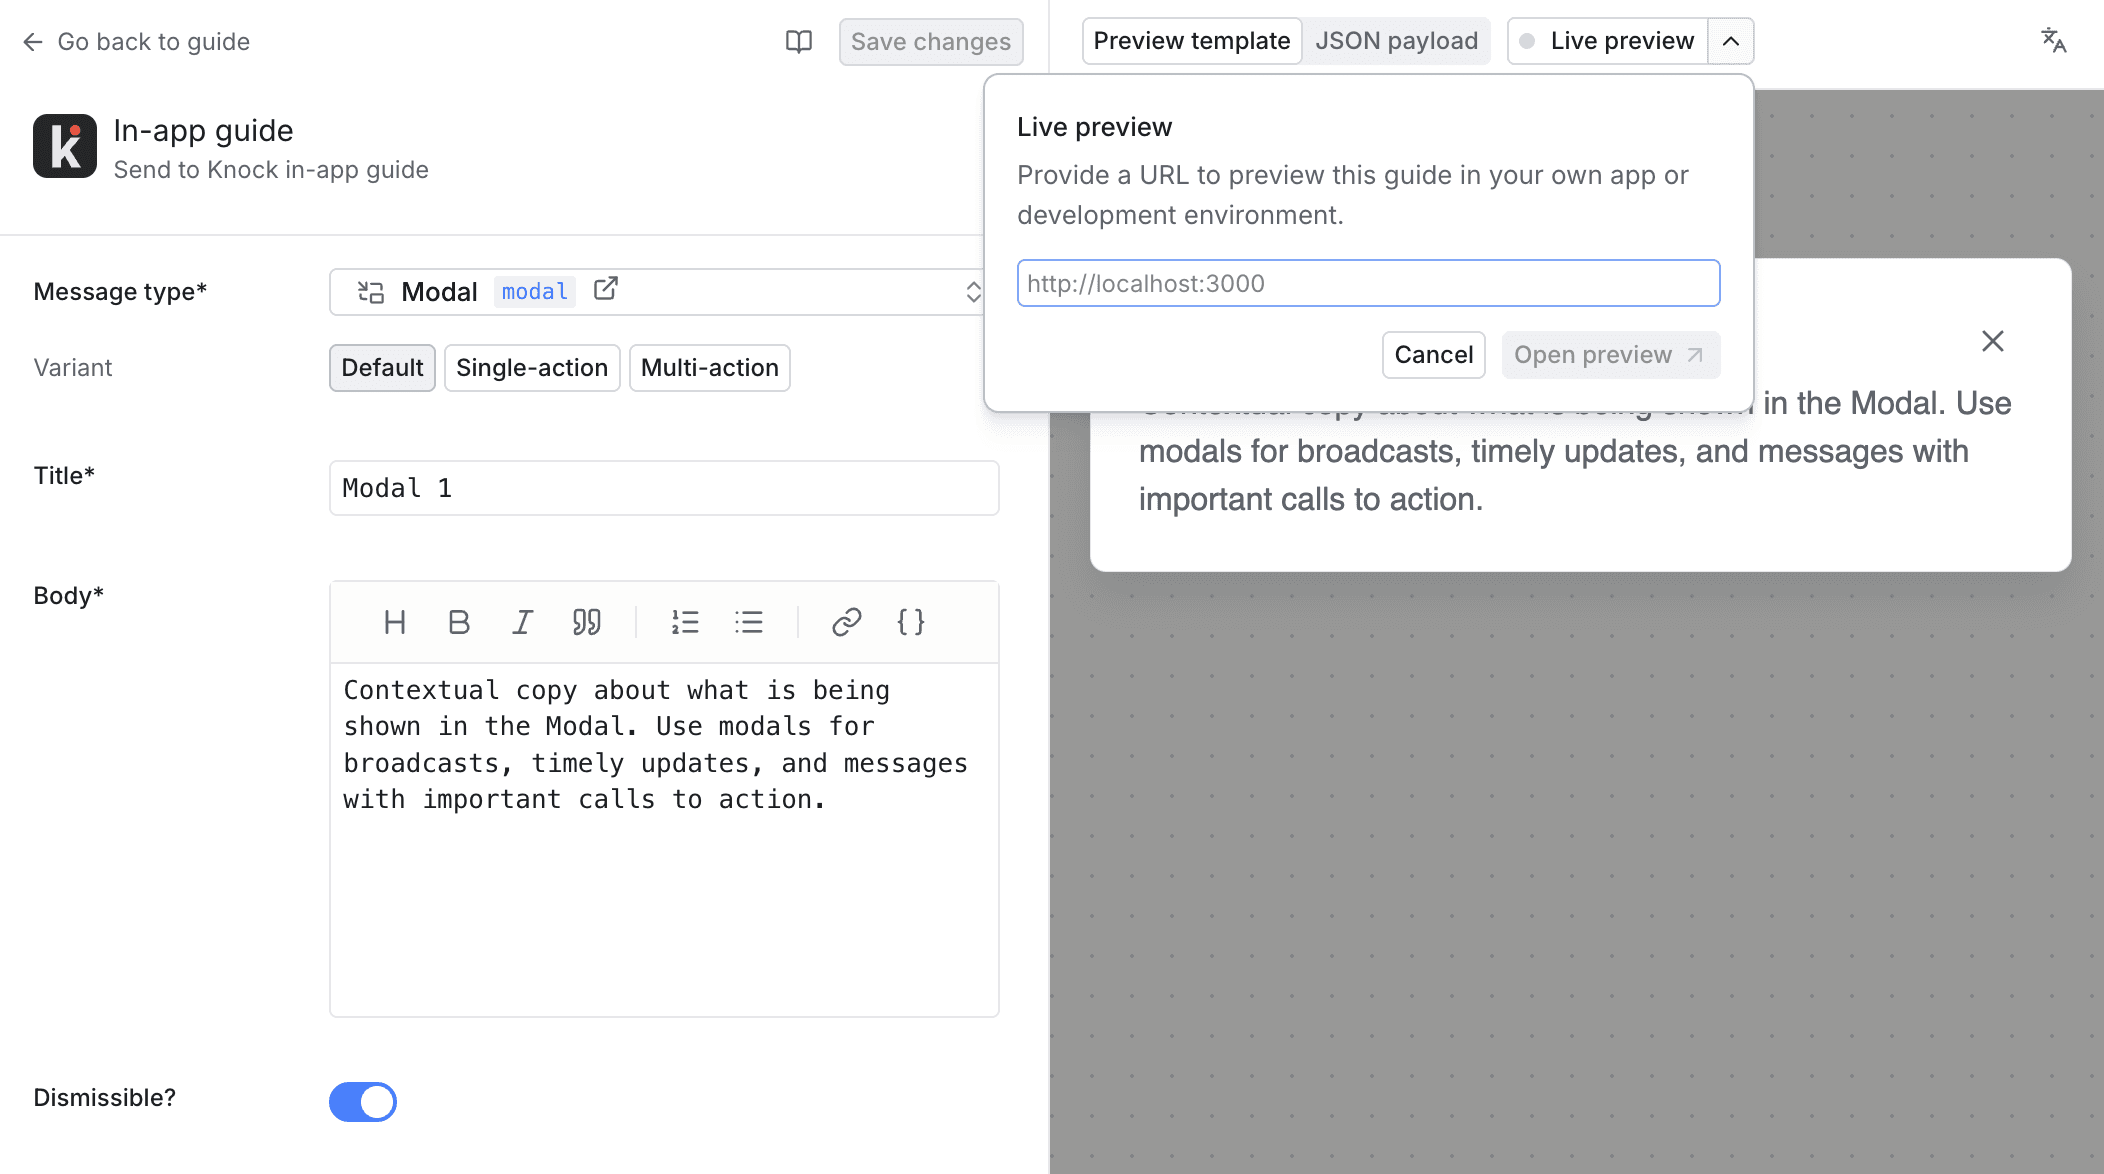The width and height of the screenshot is (2104, 1174).
Task: Select the Multi-action variant
Action: [x=709, y=368]
